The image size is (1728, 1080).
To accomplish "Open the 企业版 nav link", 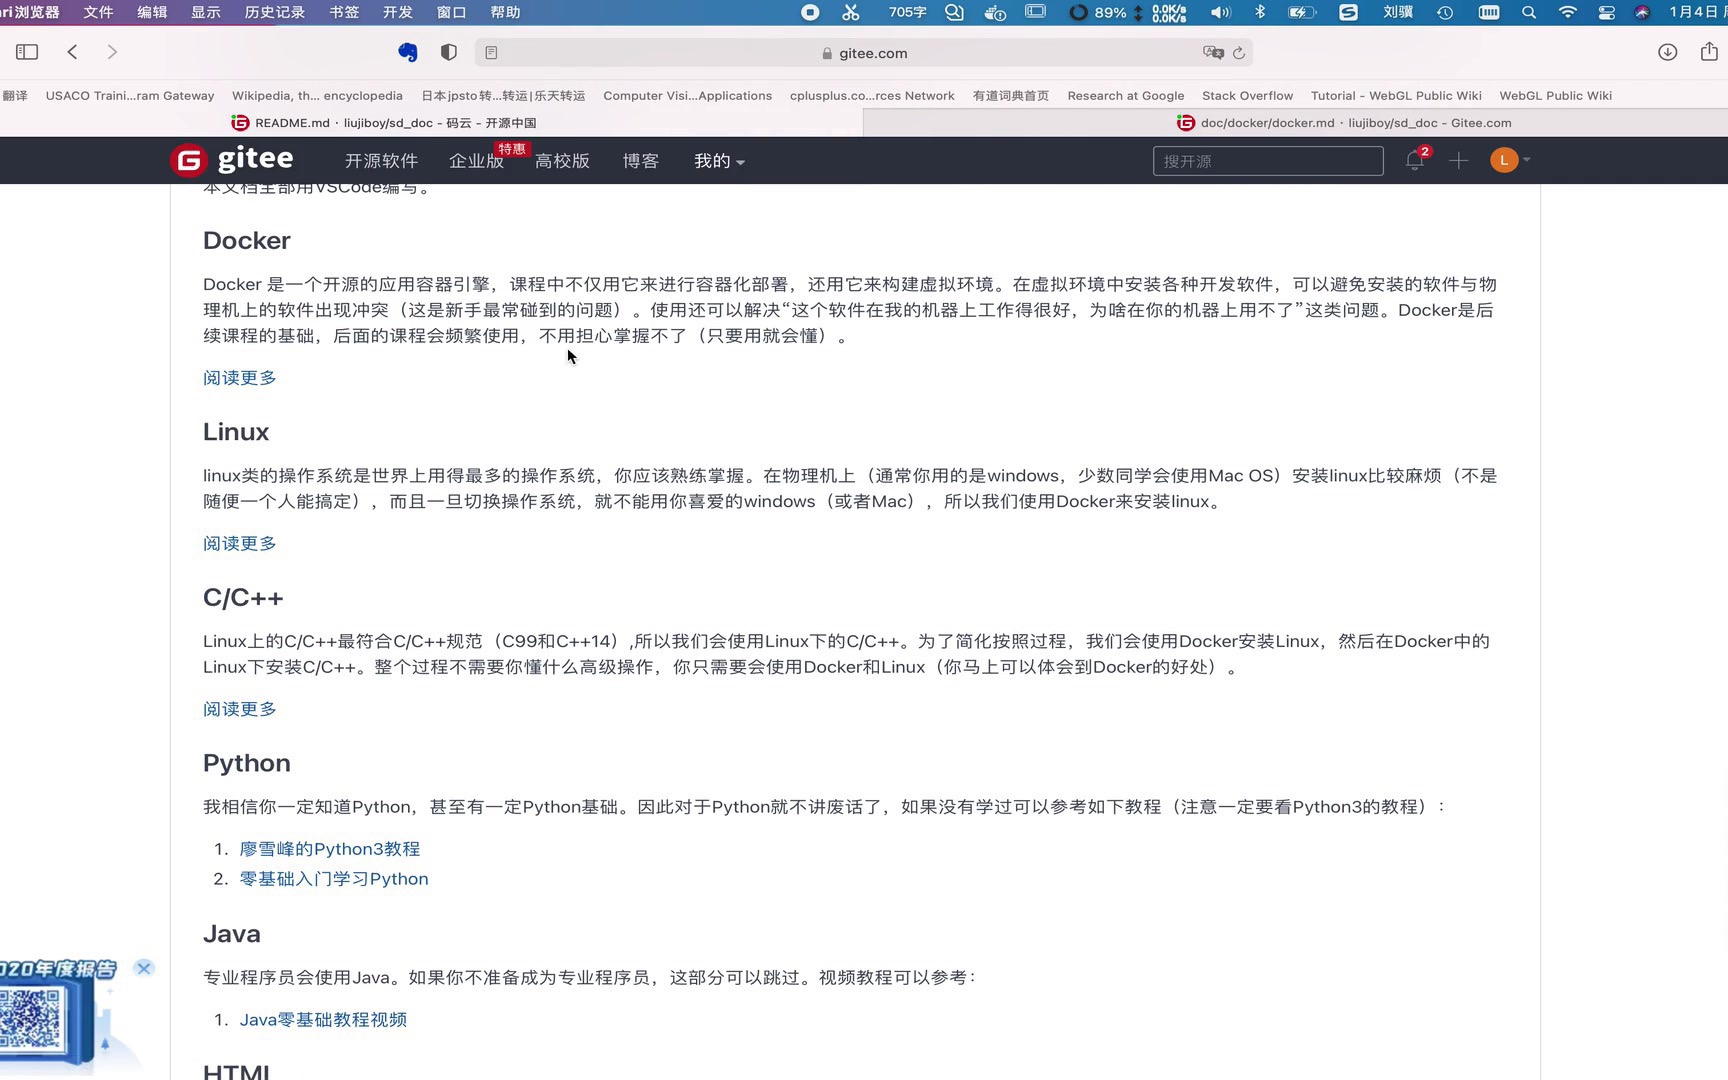I will [476, 161].
